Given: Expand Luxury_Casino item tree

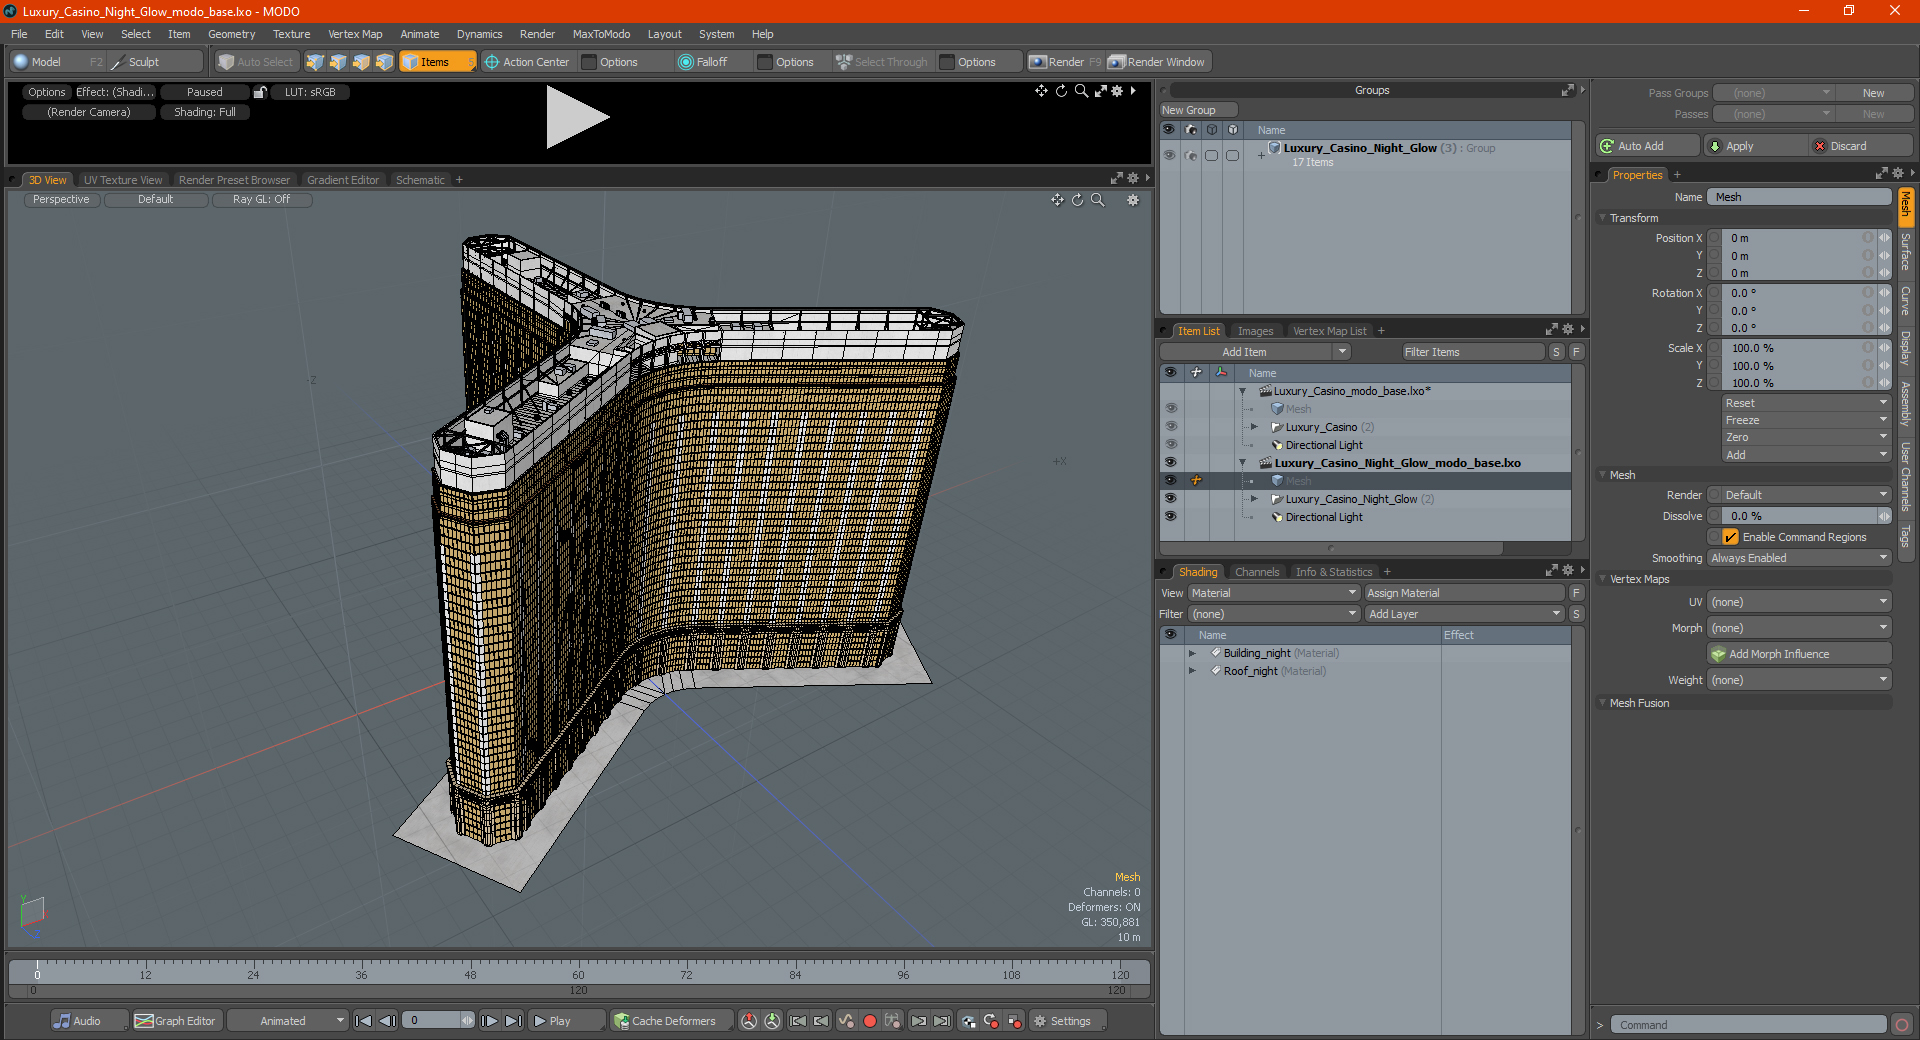Looking at the screenshot, I should pyautogui.click(x=1254, y=427).
